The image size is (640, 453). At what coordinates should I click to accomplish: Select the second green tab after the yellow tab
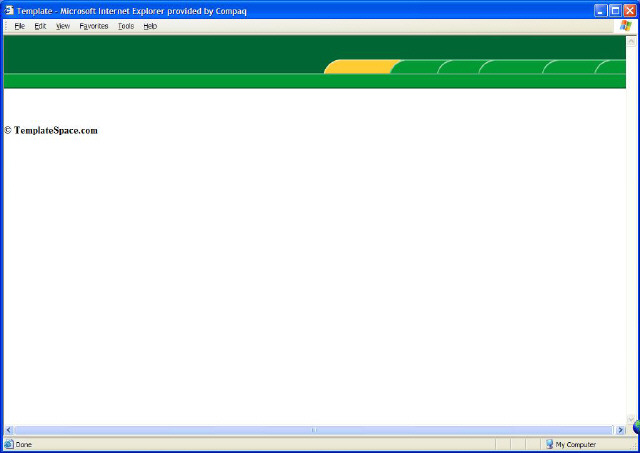[x=460, y=67]
